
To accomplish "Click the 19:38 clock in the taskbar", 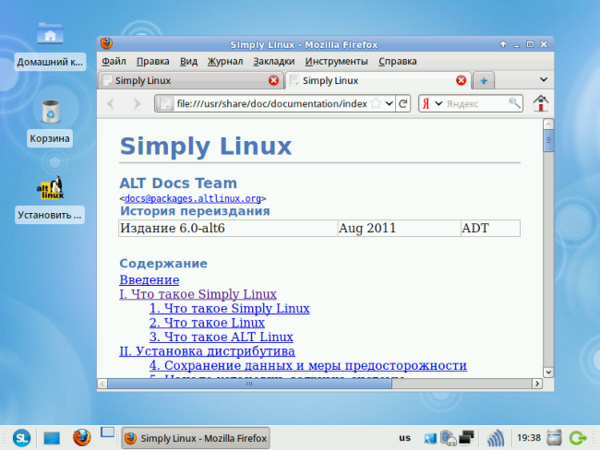I will tap(528, 437).
